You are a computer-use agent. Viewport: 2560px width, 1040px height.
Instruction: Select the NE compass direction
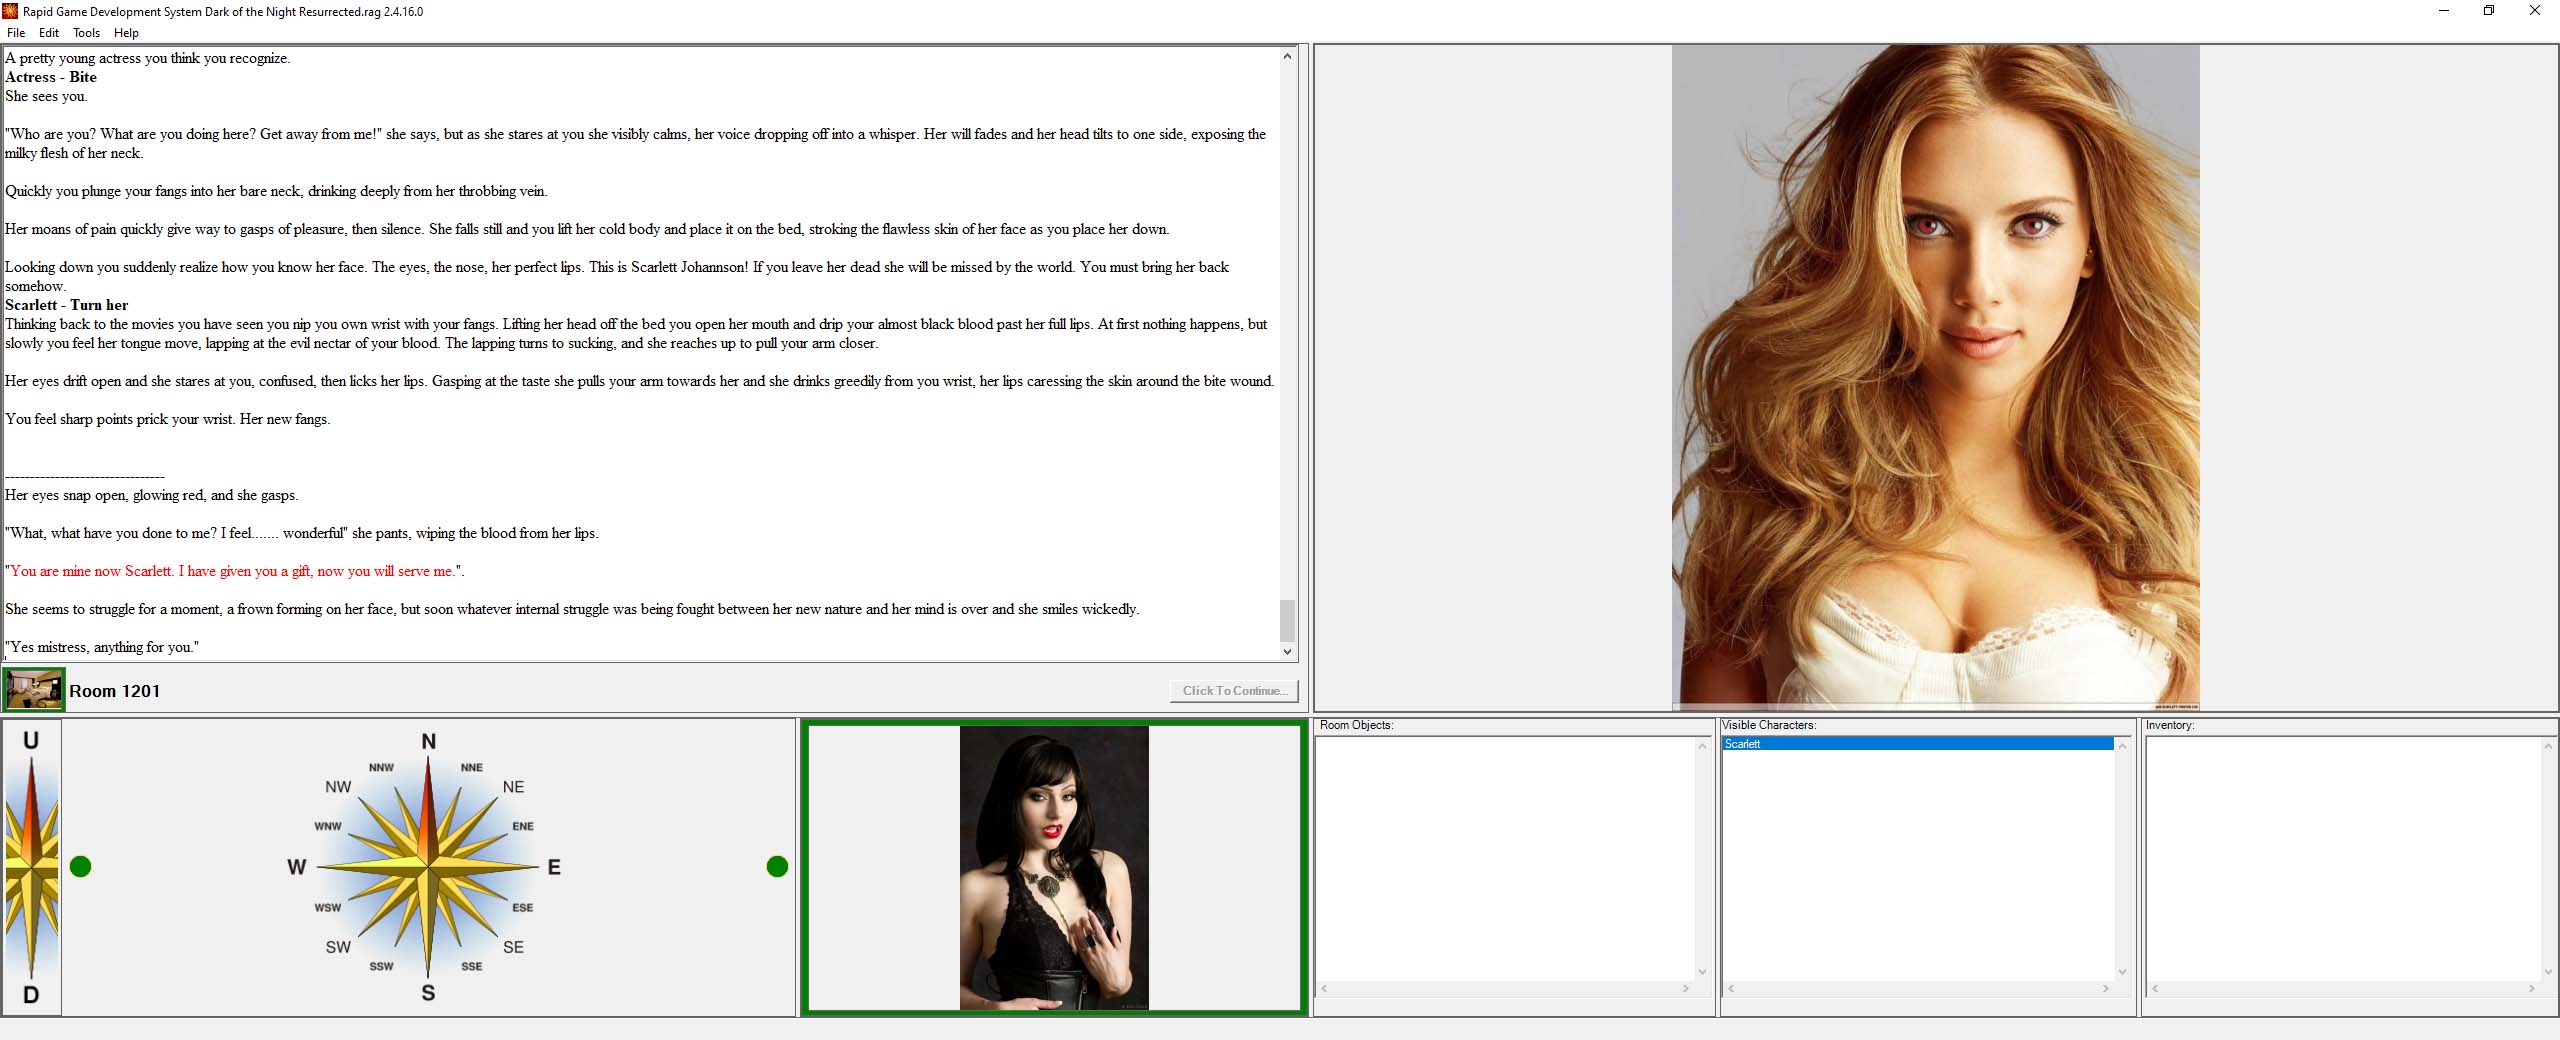(x=513, y=787)
